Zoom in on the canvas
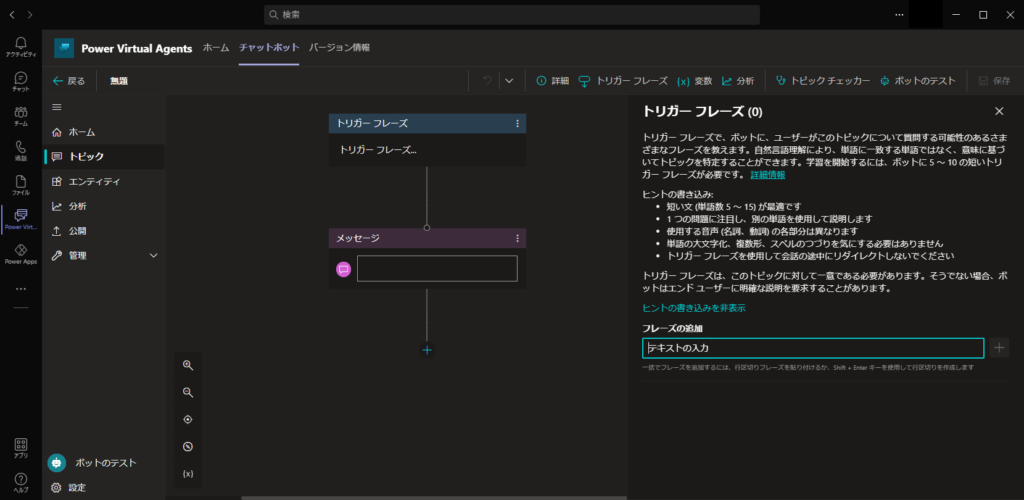This screenshot has height=500, width=1024. 188,366
